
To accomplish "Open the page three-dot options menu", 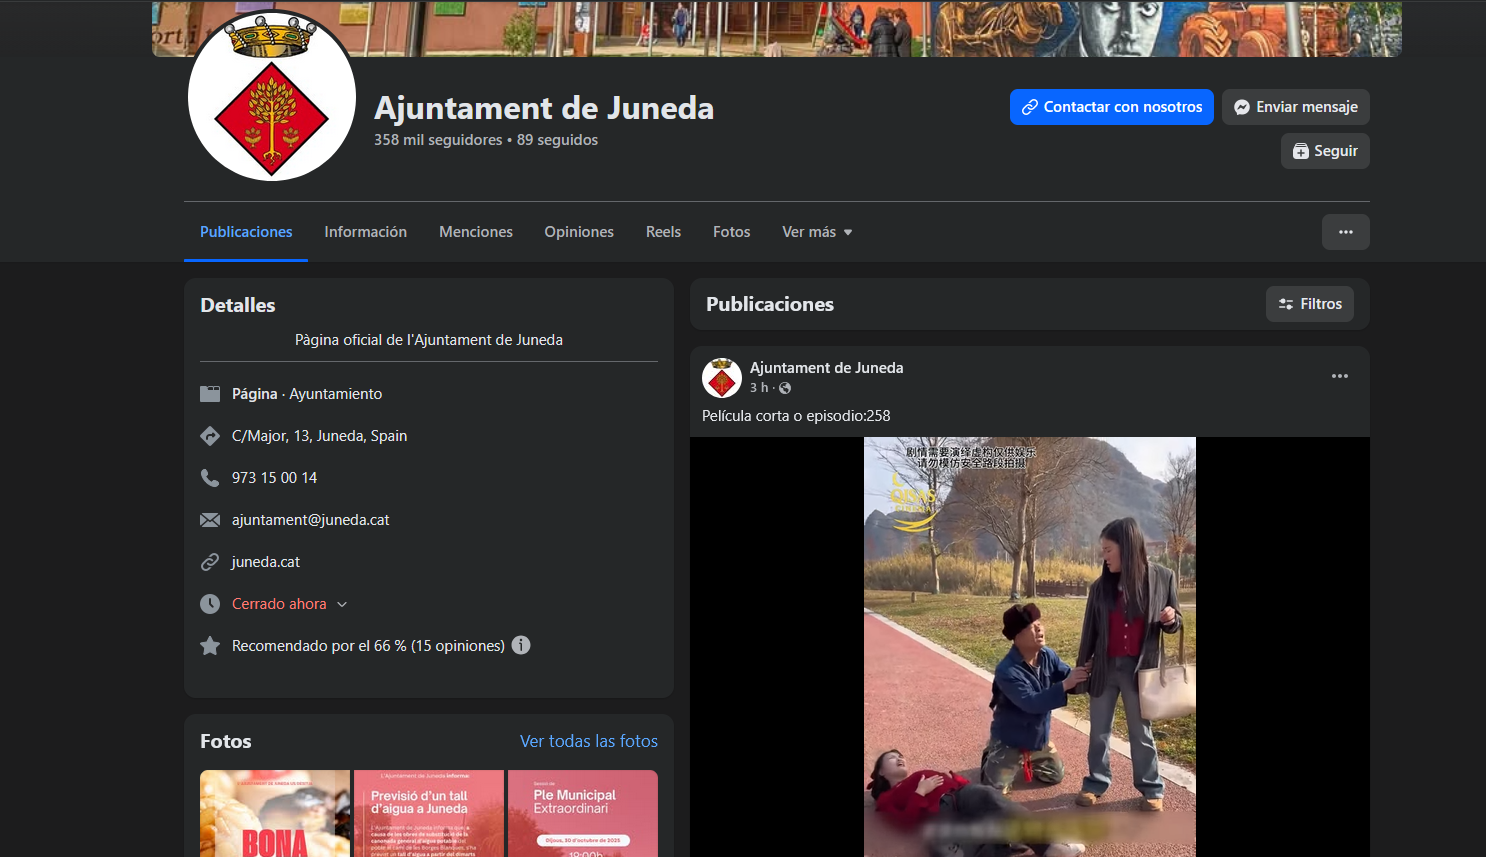I will pyautogui.click(x=1345, y=232).
